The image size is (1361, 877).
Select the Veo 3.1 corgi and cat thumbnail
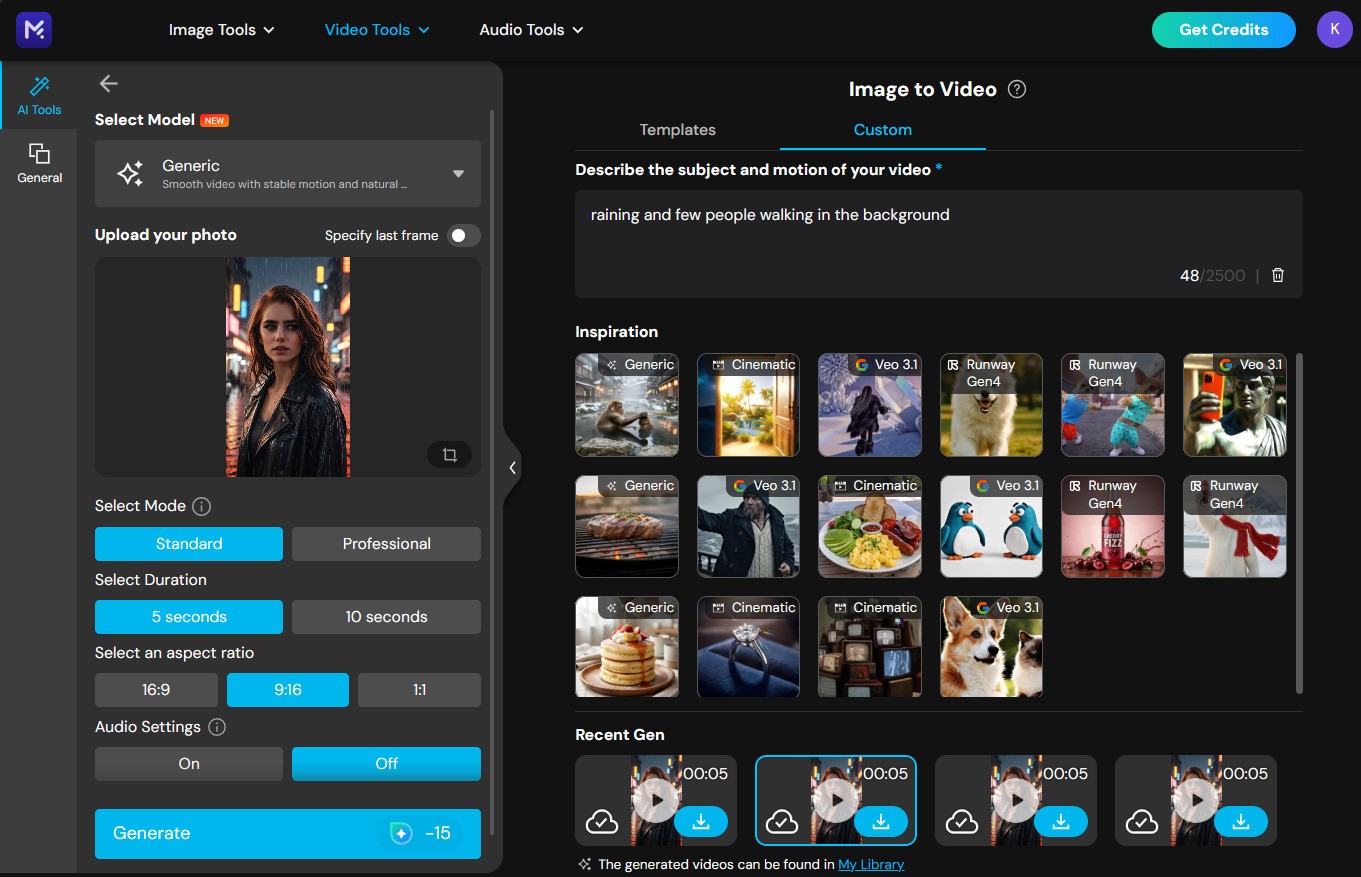coord(991,647)
